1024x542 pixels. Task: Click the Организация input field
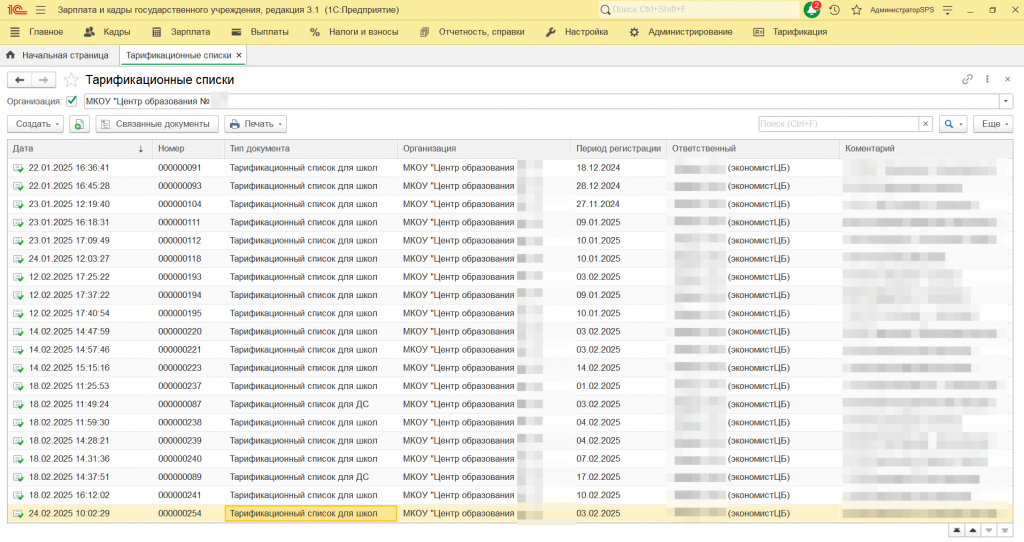[542, 101]
